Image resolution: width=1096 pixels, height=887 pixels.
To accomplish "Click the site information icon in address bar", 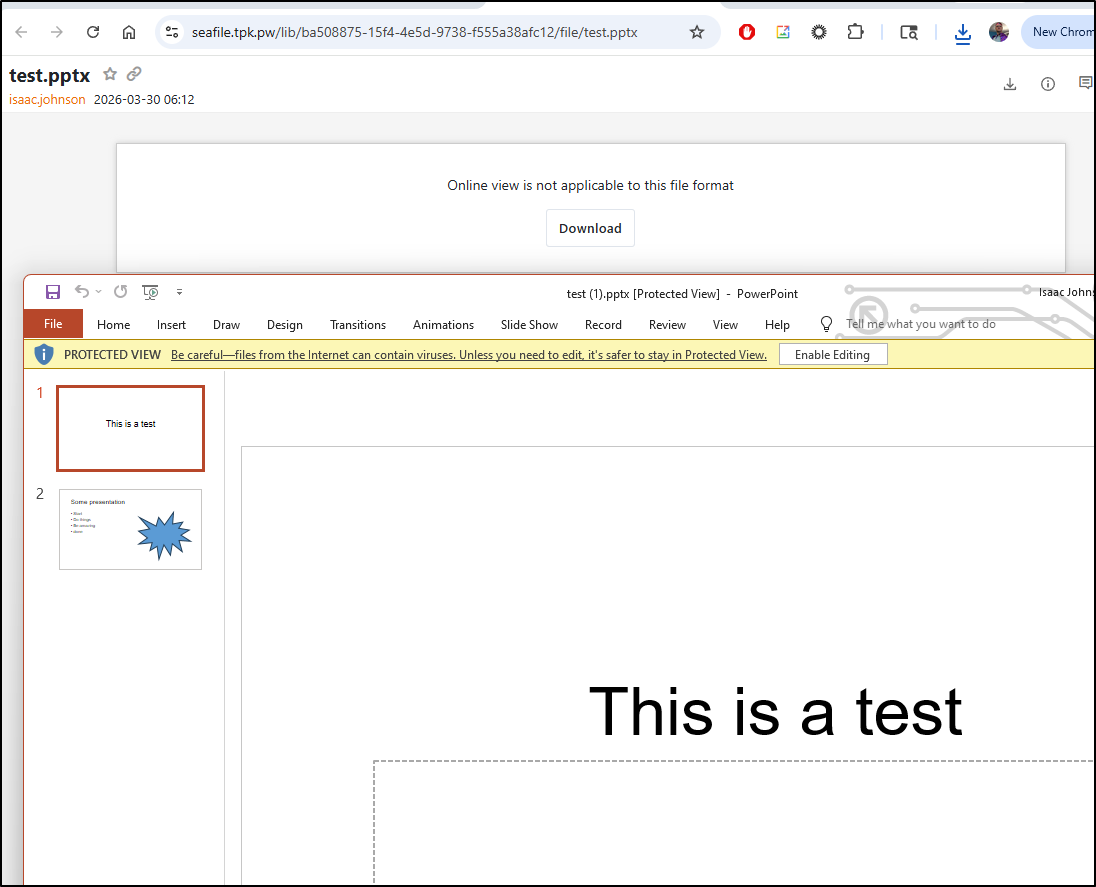I will [x=172, y=32].
